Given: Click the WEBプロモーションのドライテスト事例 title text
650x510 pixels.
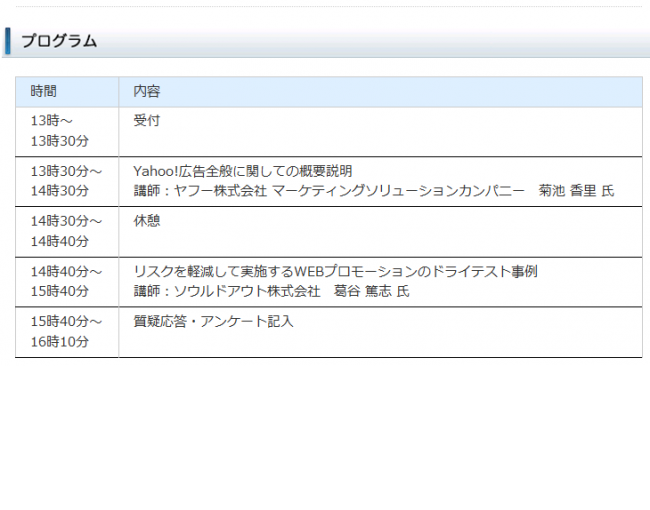Looking at the screenshot, I should coord(335,271).
